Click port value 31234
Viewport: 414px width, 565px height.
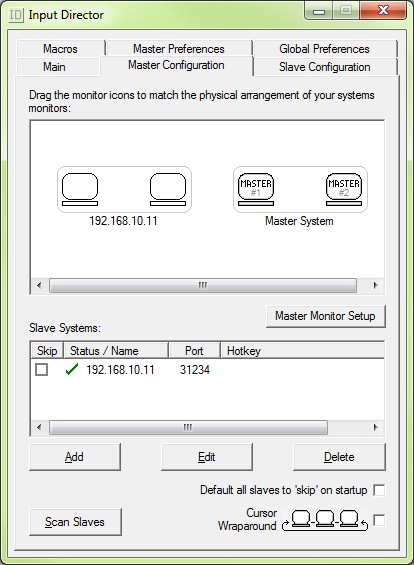pos(195,370)
